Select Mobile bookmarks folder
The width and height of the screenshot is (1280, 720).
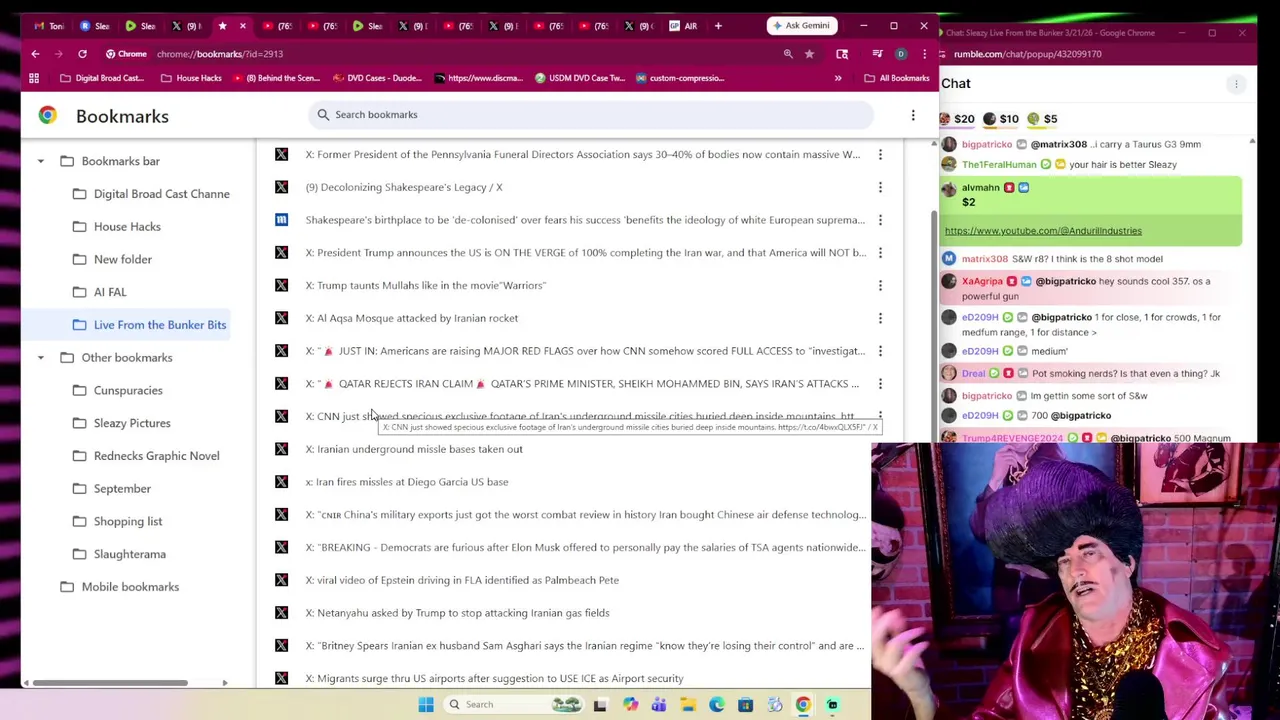click(x=119, y=587)
